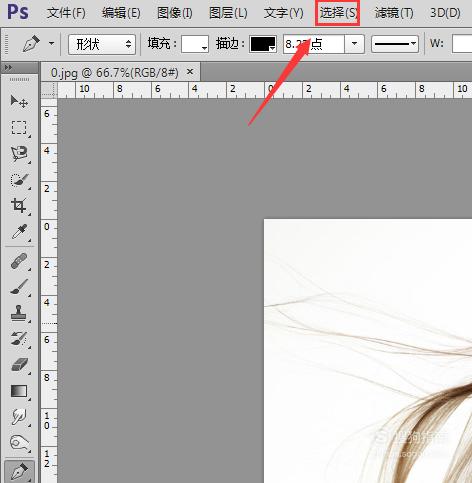The width and height of the screenshot is (472, 483).
Task: Open the 选择(S) menu
Action: click(x=338, y=13)
